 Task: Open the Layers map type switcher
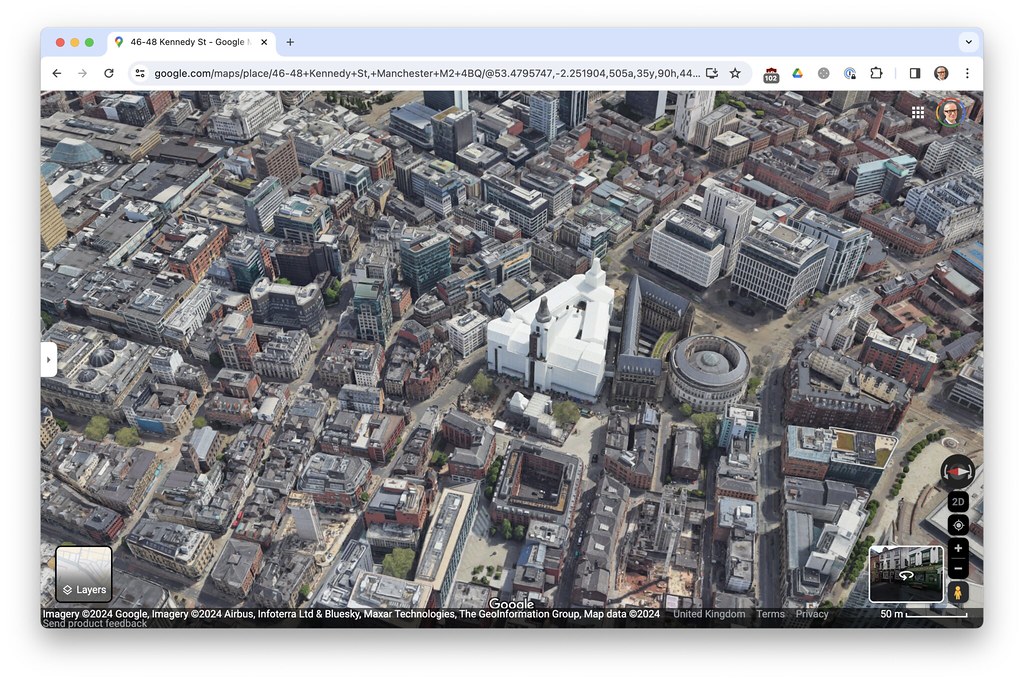(84, 576)
